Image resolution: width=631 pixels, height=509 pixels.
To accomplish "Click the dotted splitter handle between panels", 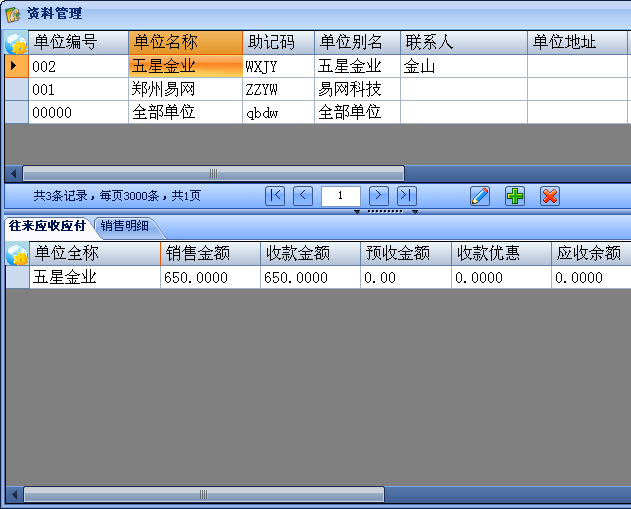I will click(385, 211).
